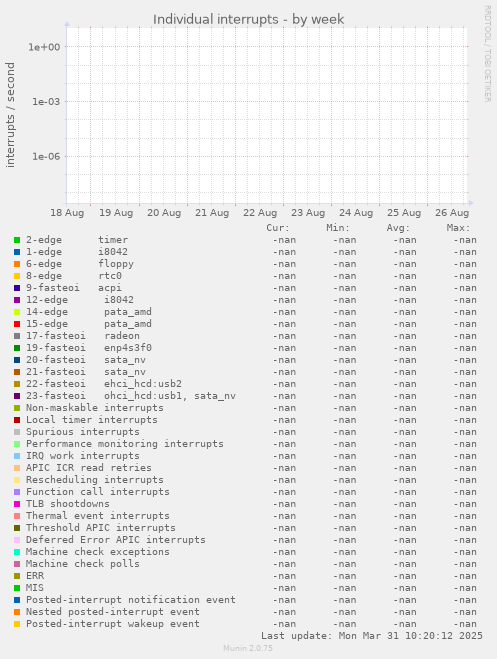Click the gray 17-fasteoi radeon swatch
Image resolution: width=497 pixels, height=659 pixels.
point(17,336)
